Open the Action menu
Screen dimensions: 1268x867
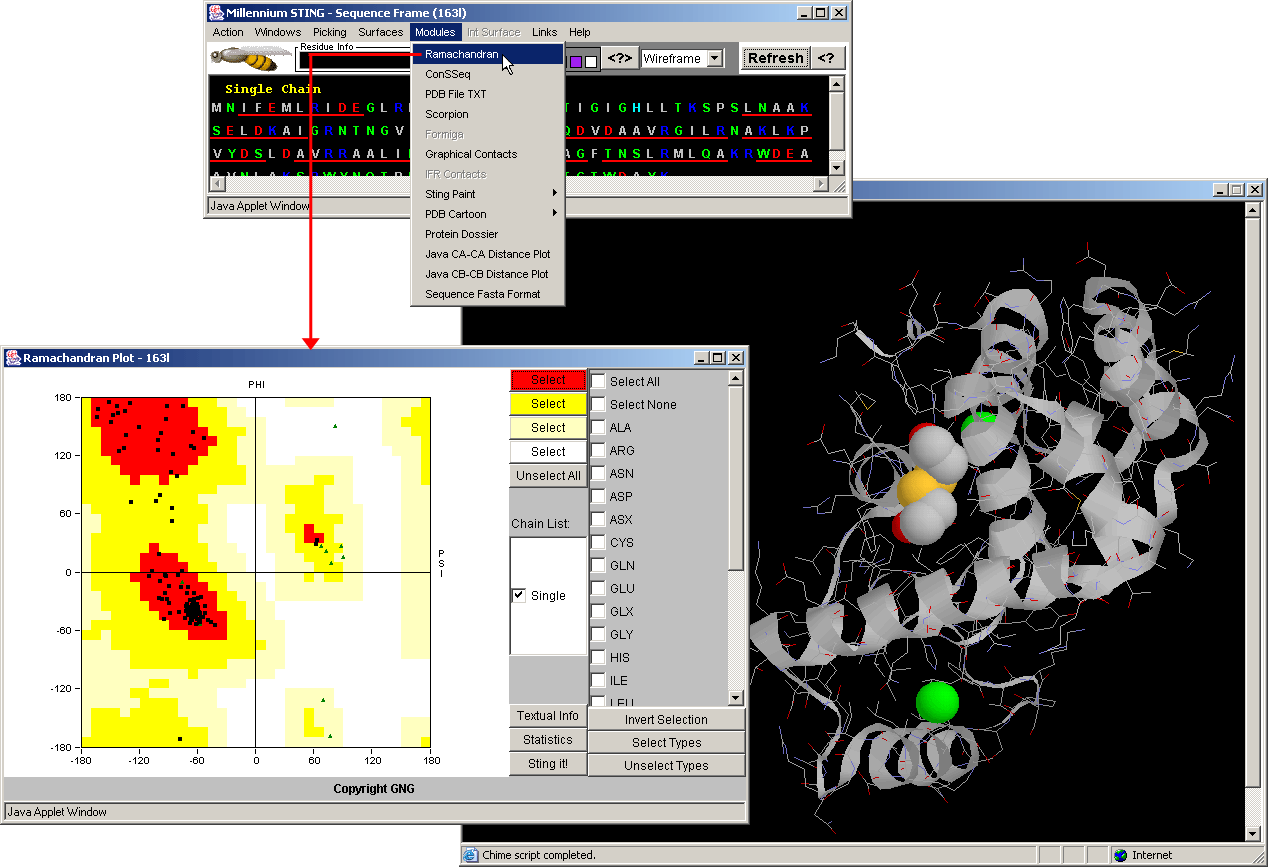coord(228,32)
